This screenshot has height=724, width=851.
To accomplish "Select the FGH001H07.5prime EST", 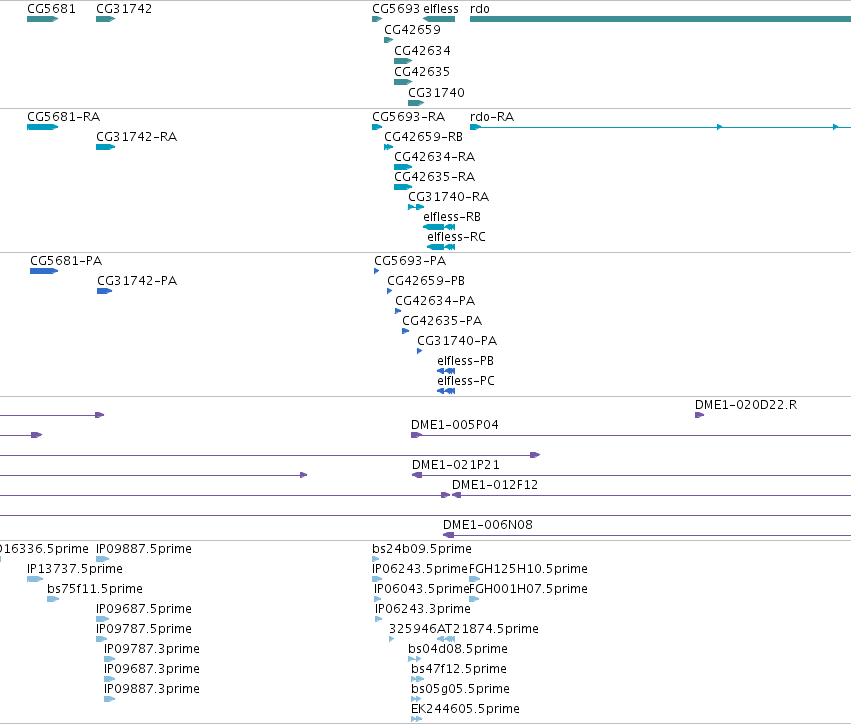I will pyautogui.click(x=474, y=599).
